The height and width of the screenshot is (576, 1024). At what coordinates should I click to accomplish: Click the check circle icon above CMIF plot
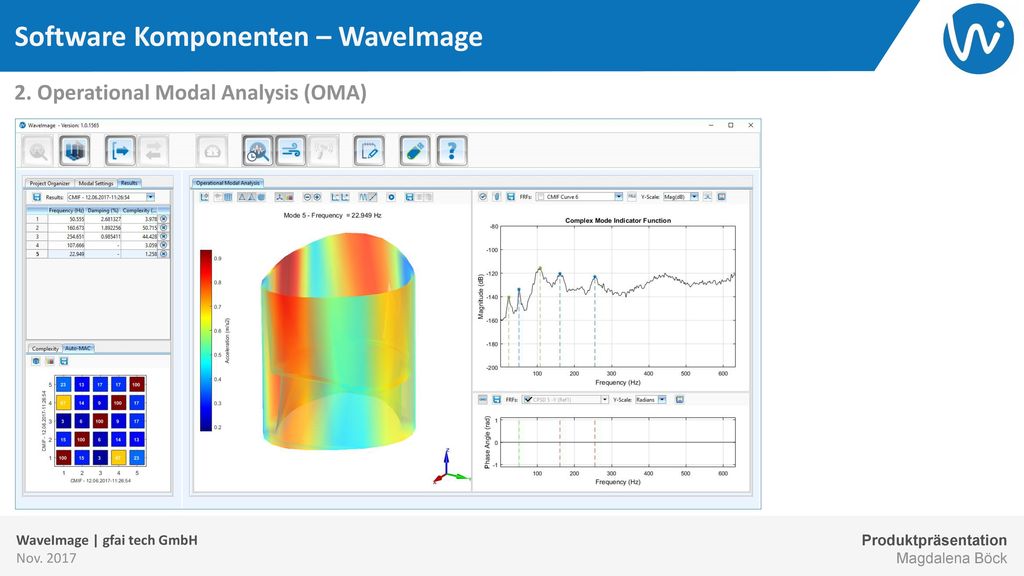pyautogui.click(x=483, y=197)
